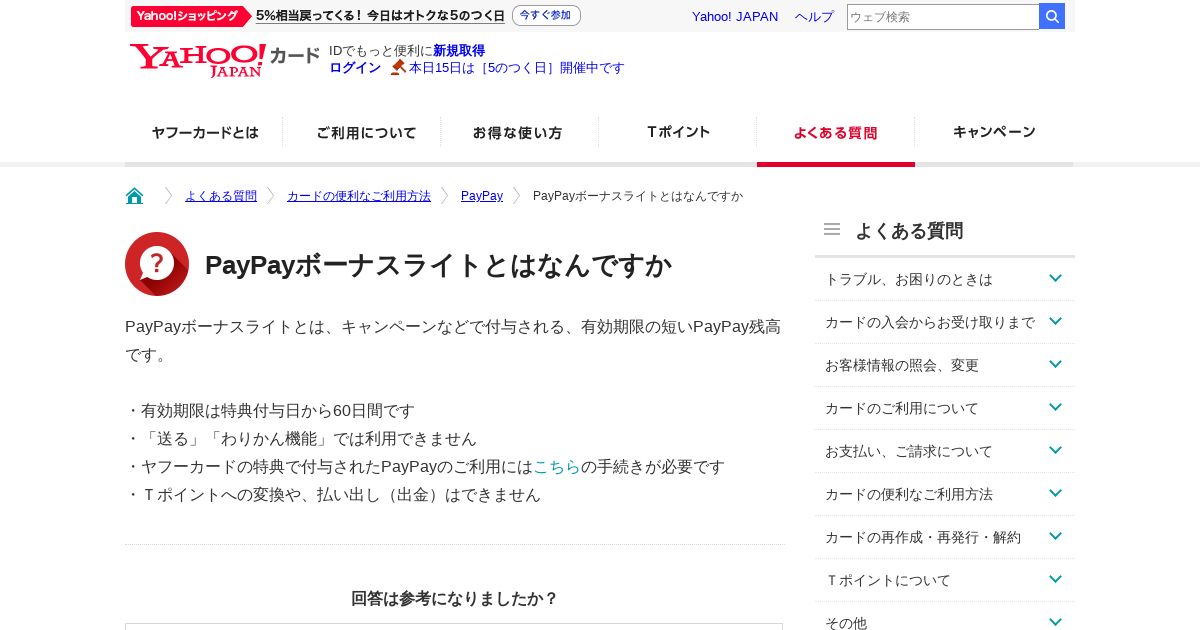Click the PayPayボーナスライトとはなんですか heading
1200x630 pixels.
point(438,265)
